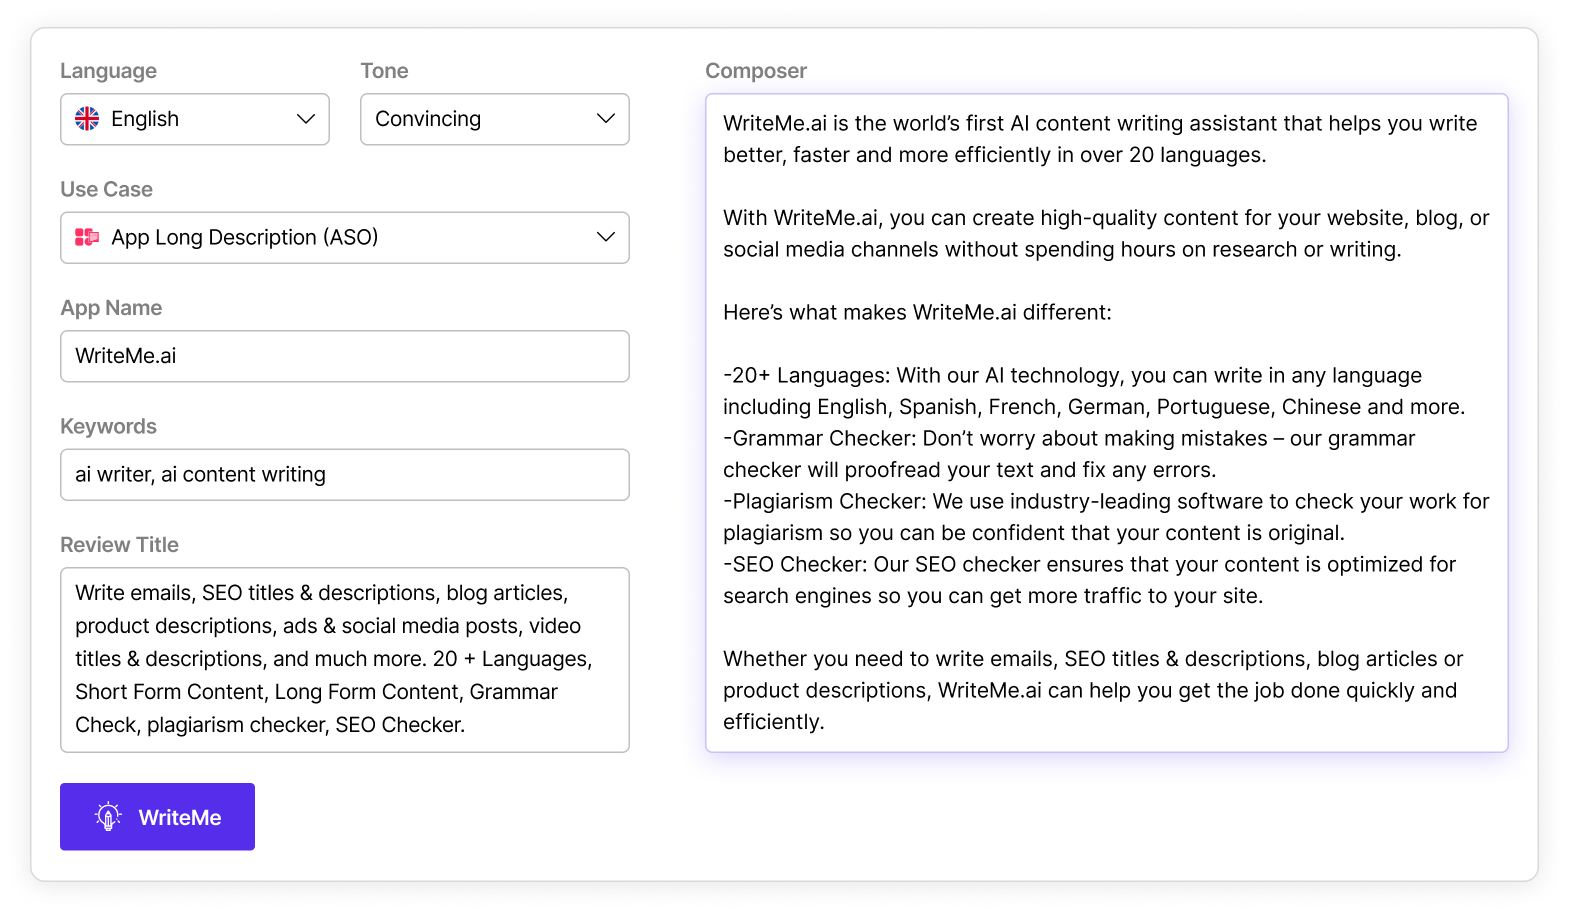Expand the Tone dropdown chevron
1569x915 pixels.
[606, 119]
